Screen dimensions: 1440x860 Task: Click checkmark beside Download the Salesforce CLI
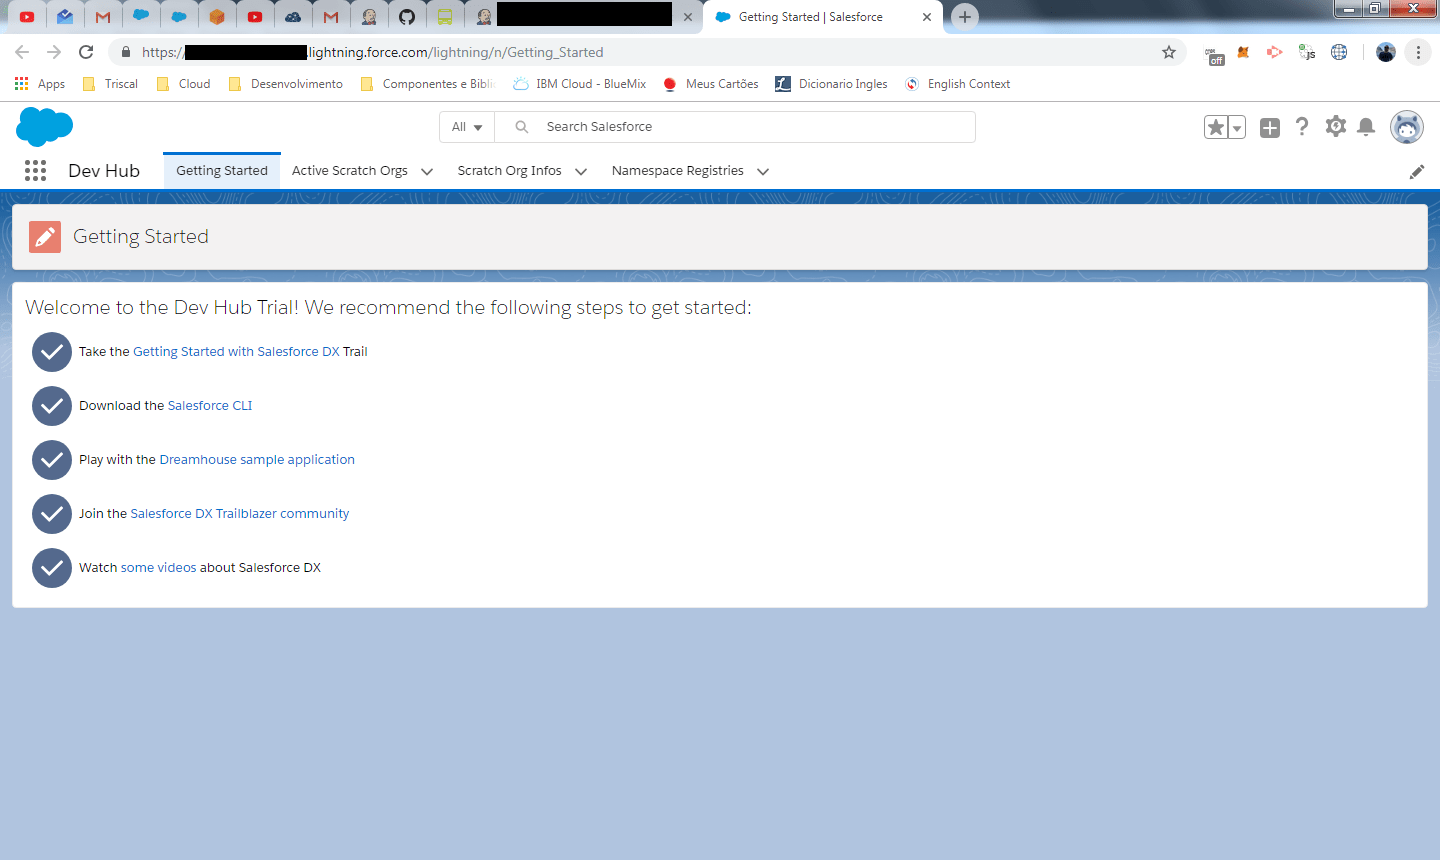pos(52,406)
